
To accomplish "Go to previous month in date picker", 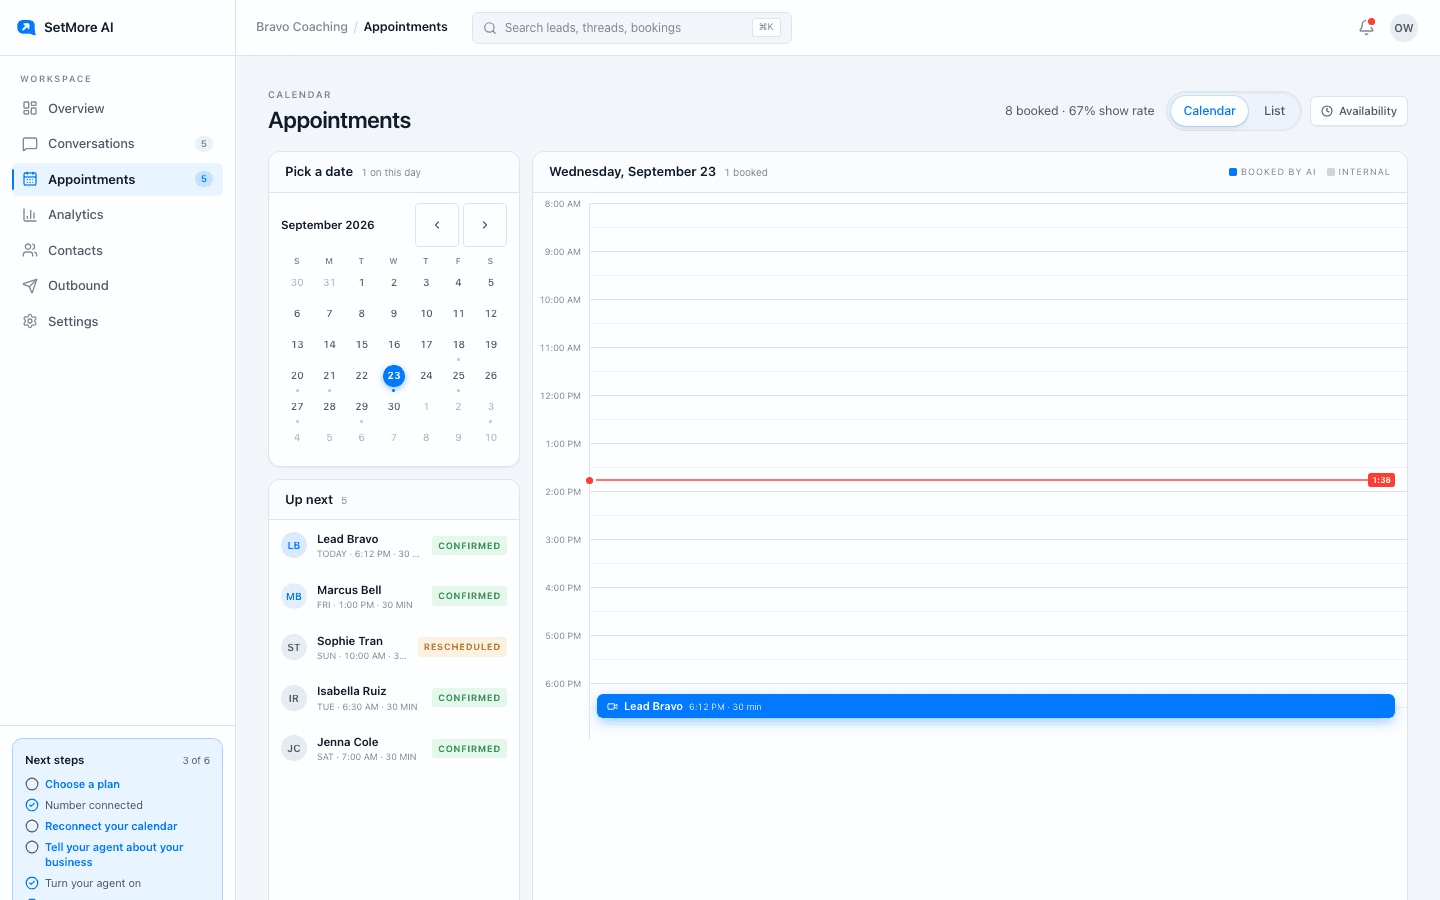I will click(437, 225).
